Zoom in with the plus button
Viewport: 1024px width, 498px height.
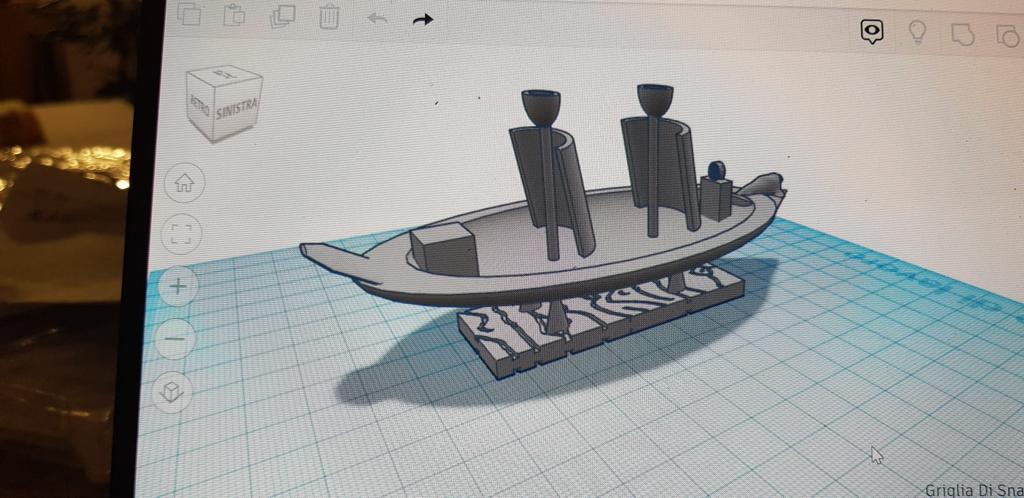pos(178,286)
